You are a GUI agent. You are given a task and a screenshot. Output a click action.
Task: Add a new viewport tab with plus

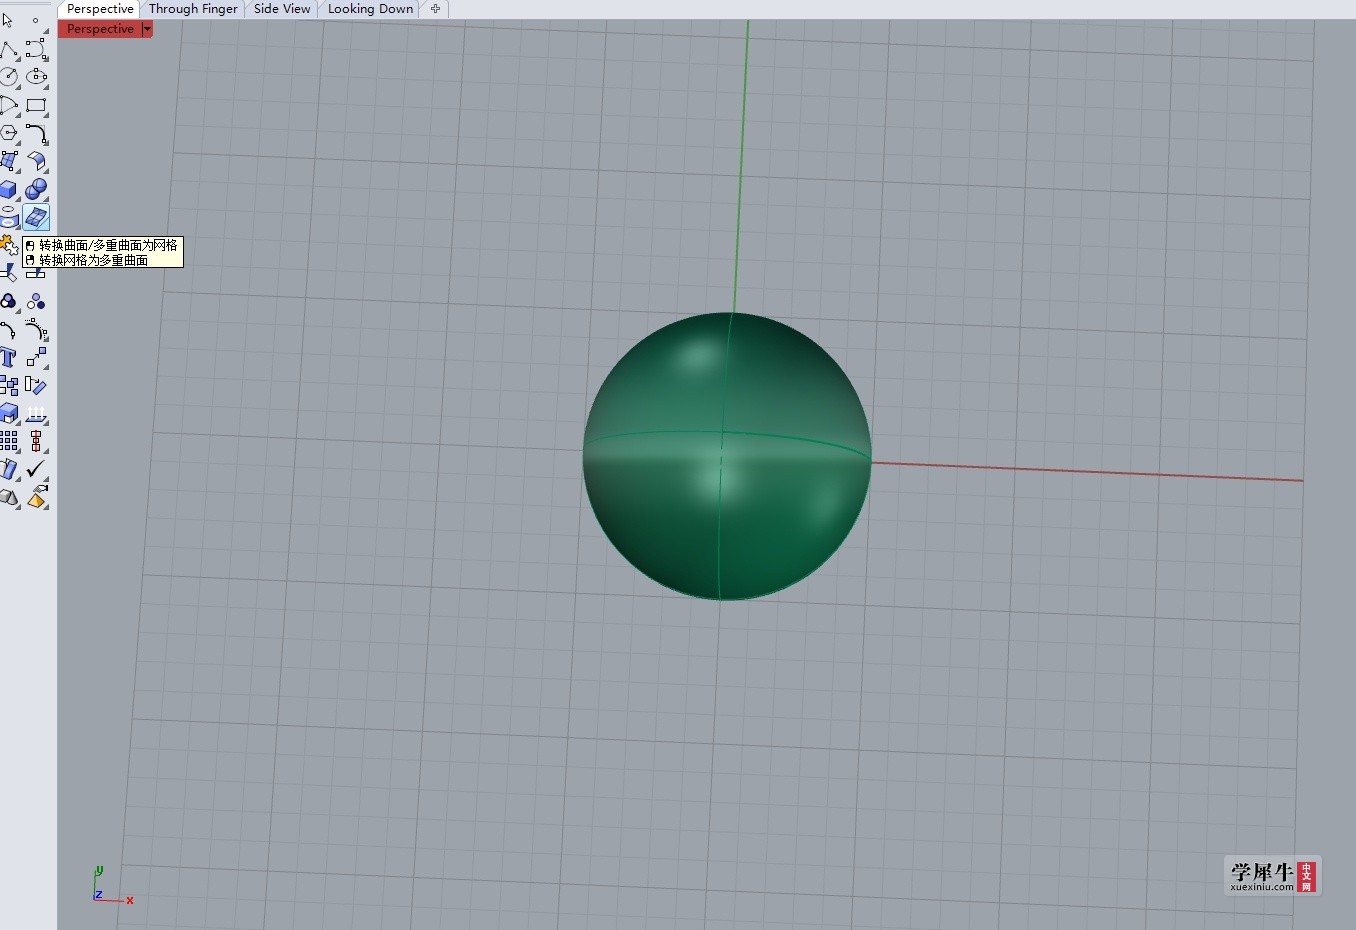coord(435,9)
